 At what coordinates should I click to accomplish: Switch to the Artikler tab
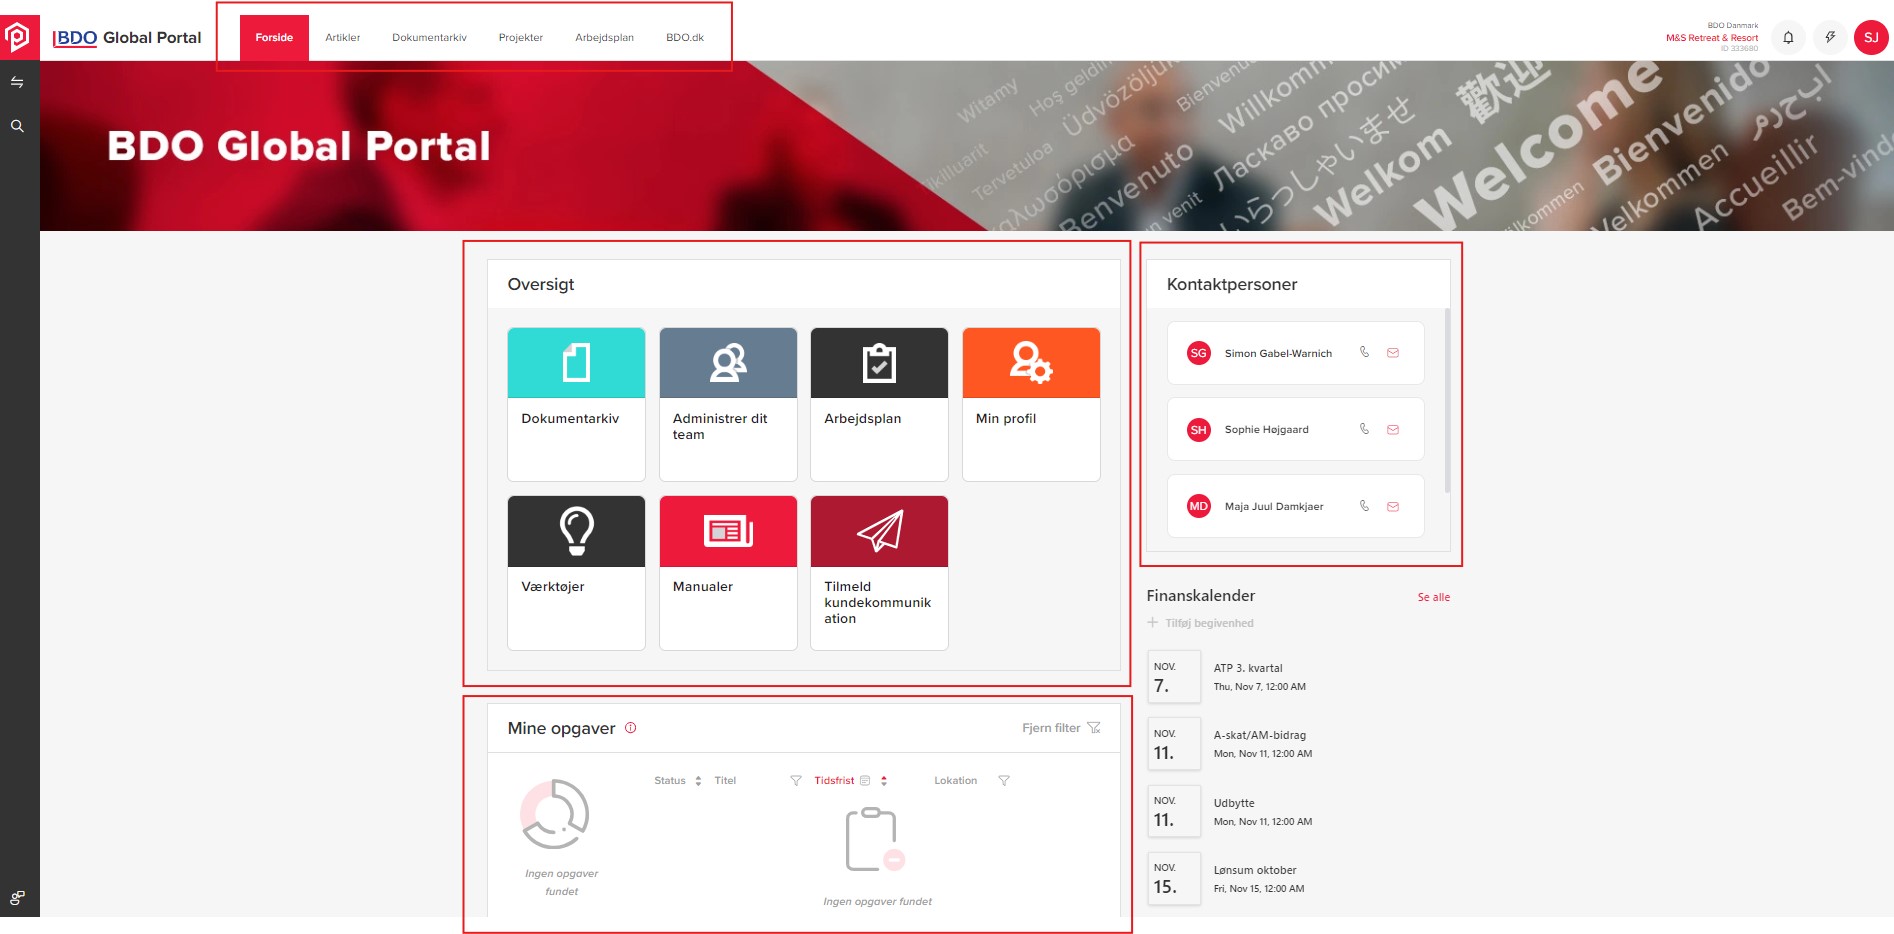click(342, 38)
